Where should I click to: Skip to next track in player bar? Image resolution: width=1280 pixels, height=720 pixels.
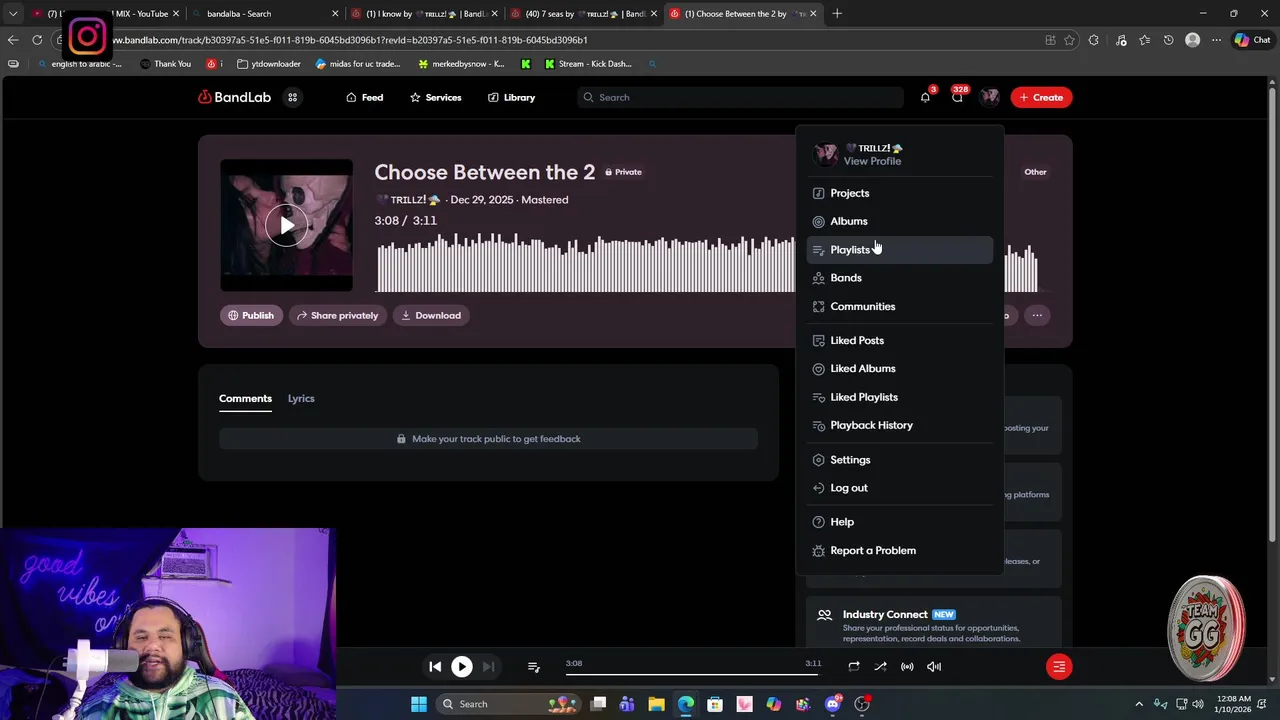tap(488, 666)
